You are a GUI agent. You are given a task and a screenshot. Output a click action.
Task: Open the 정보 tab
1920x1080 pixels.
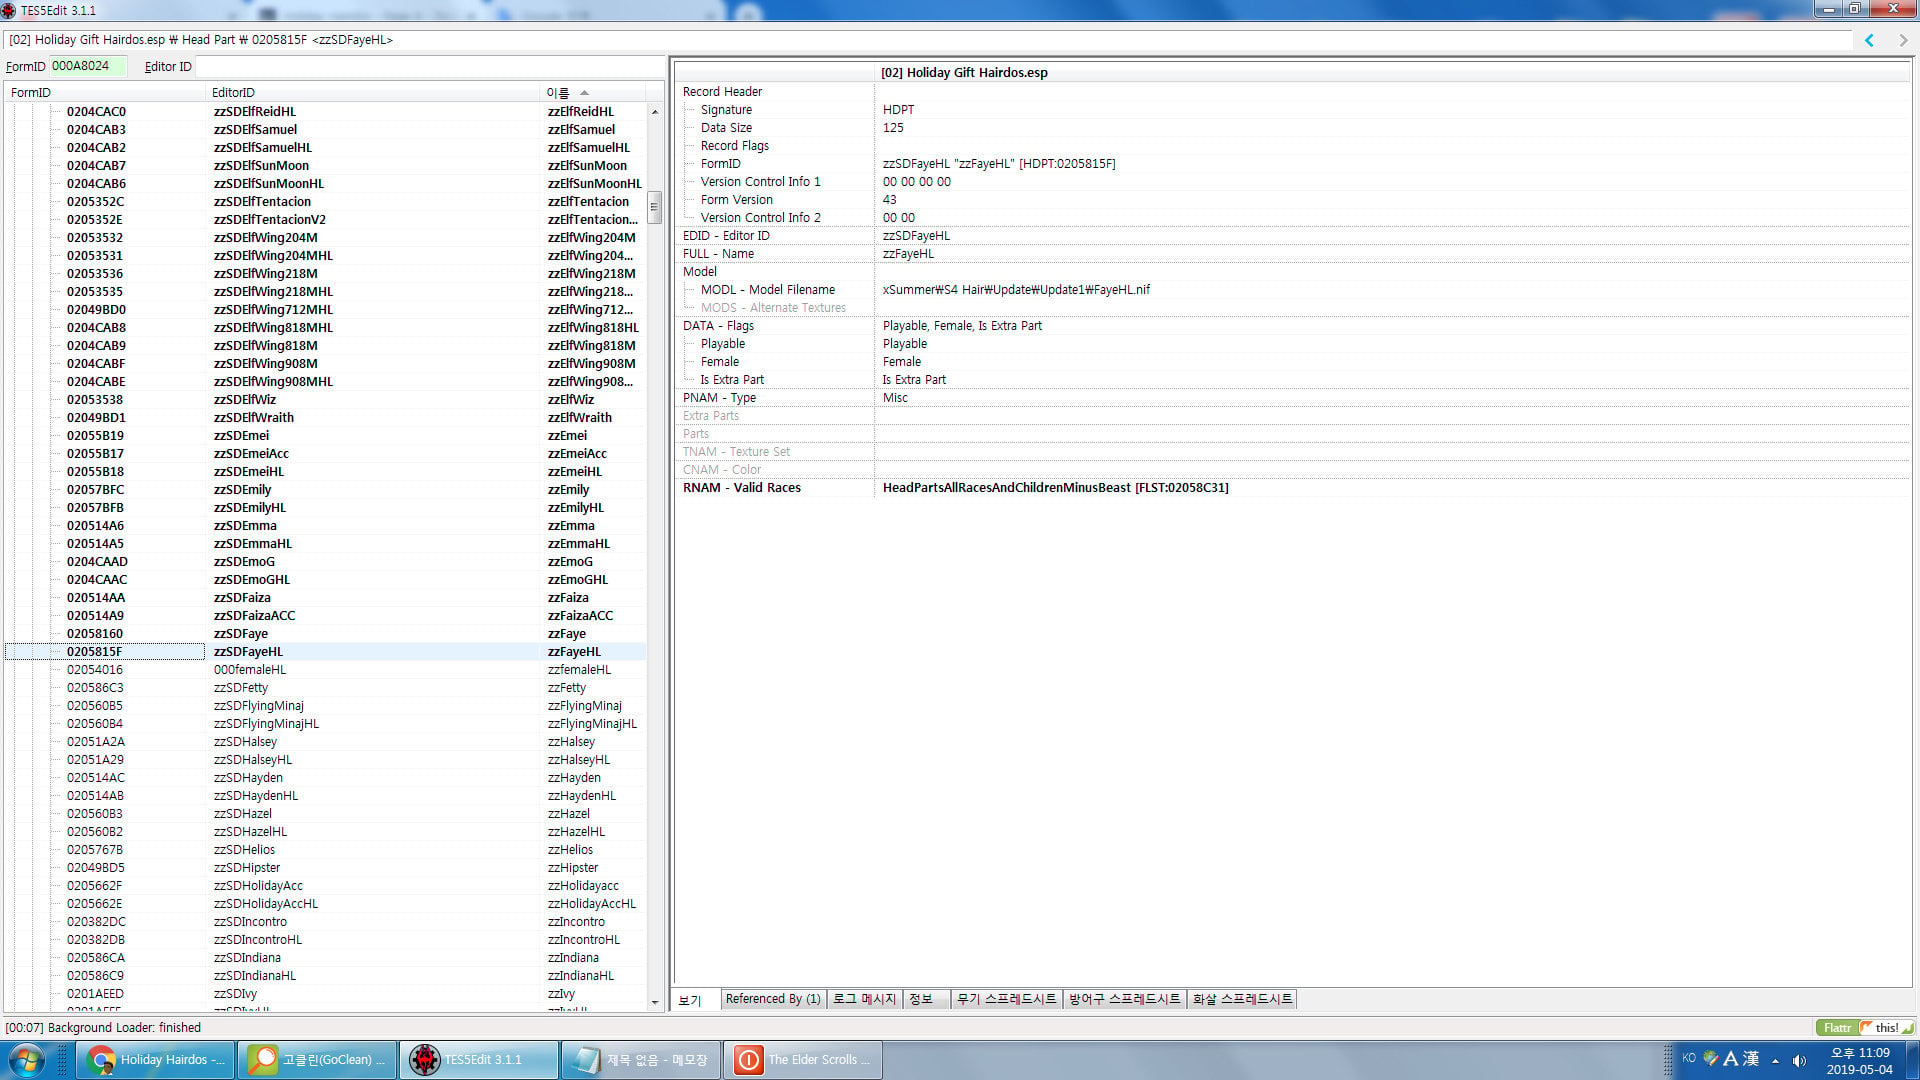(x=927, y=999)
